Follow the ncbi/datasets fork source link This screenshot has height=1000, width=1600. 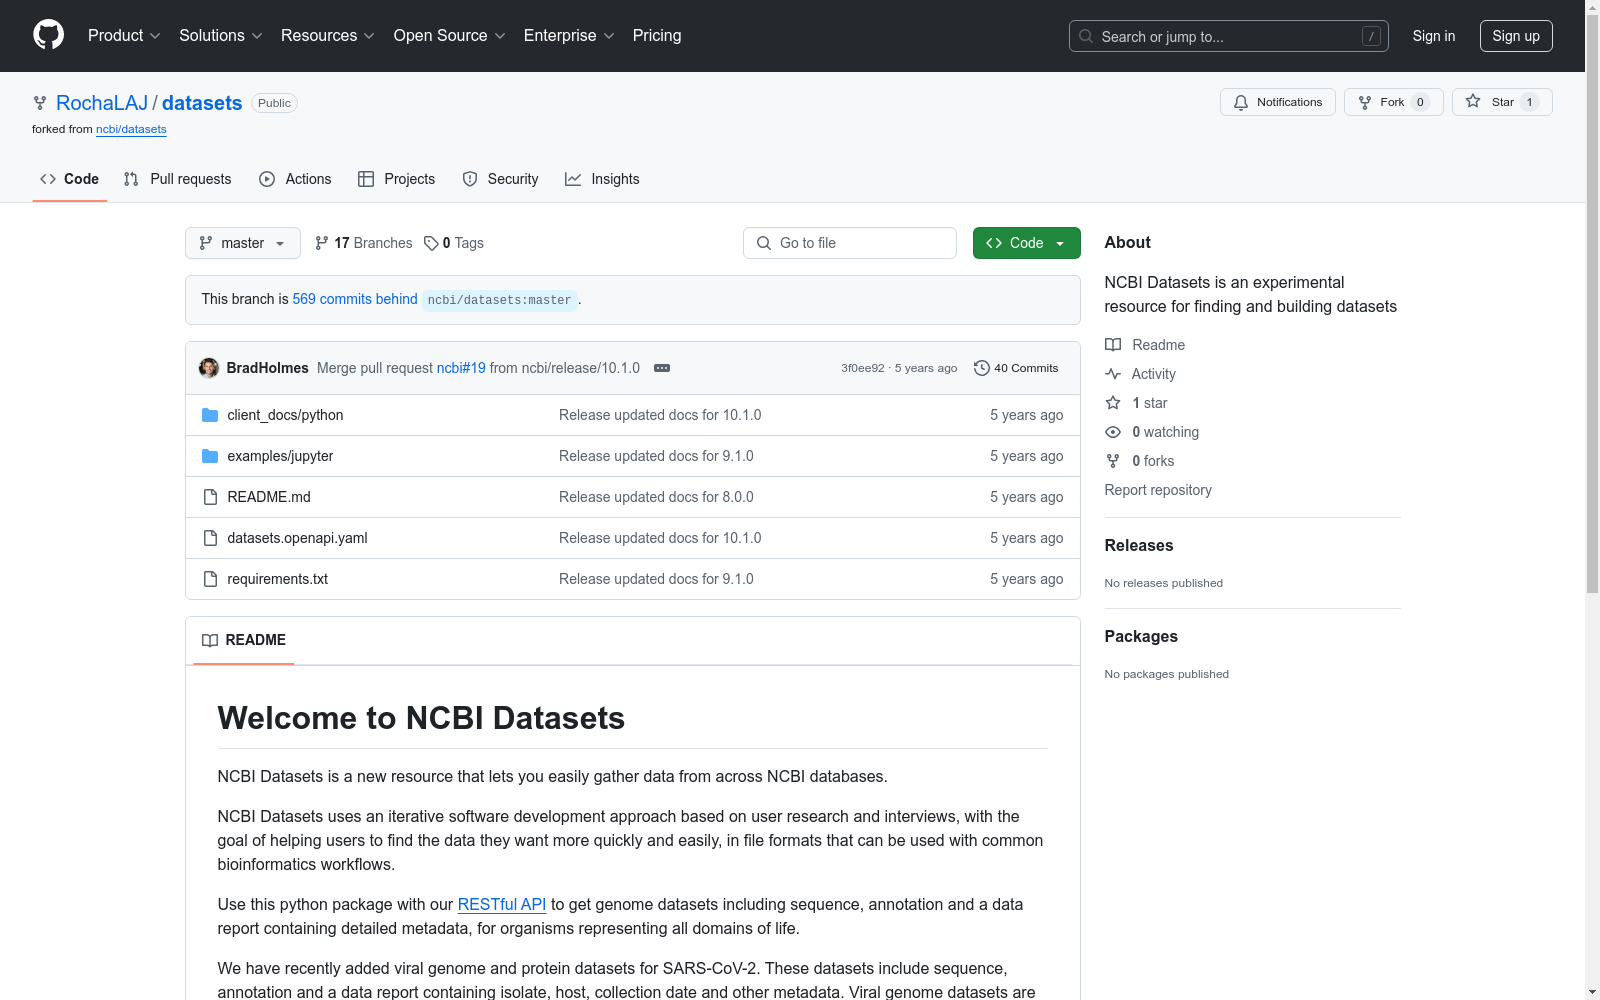coord(131,129)
